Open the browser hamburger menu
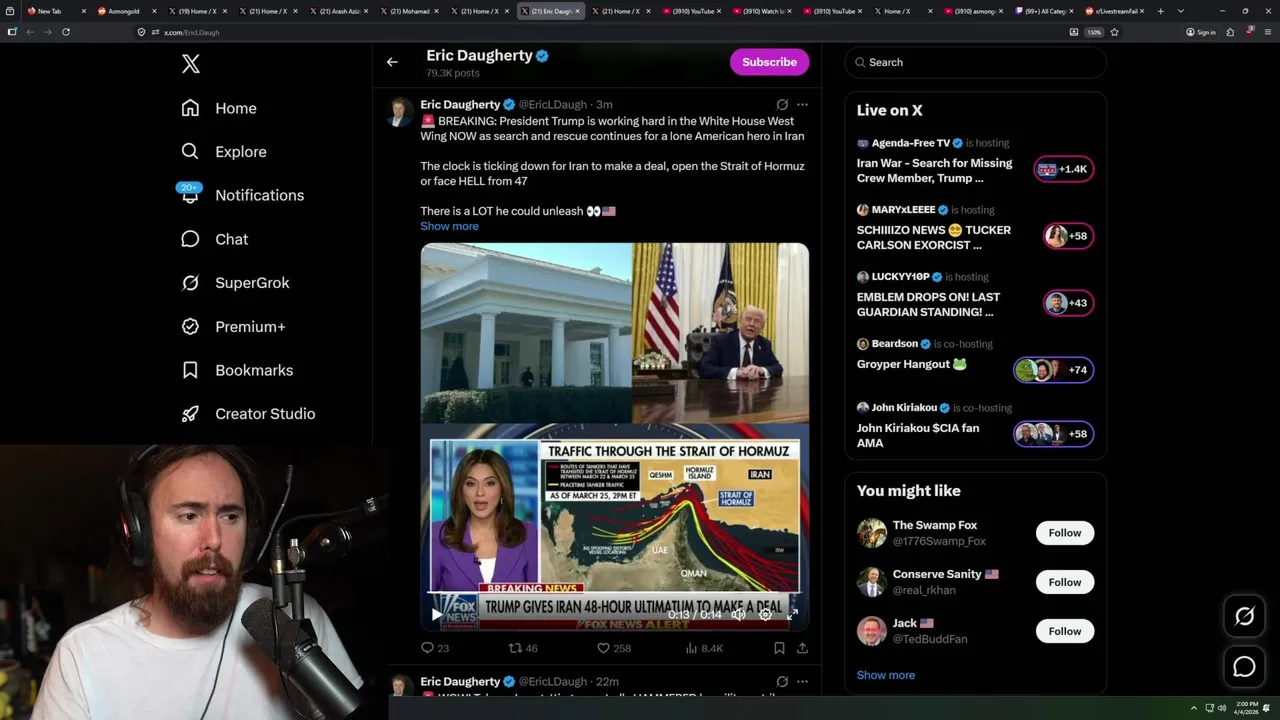 tap(1267, 32)
